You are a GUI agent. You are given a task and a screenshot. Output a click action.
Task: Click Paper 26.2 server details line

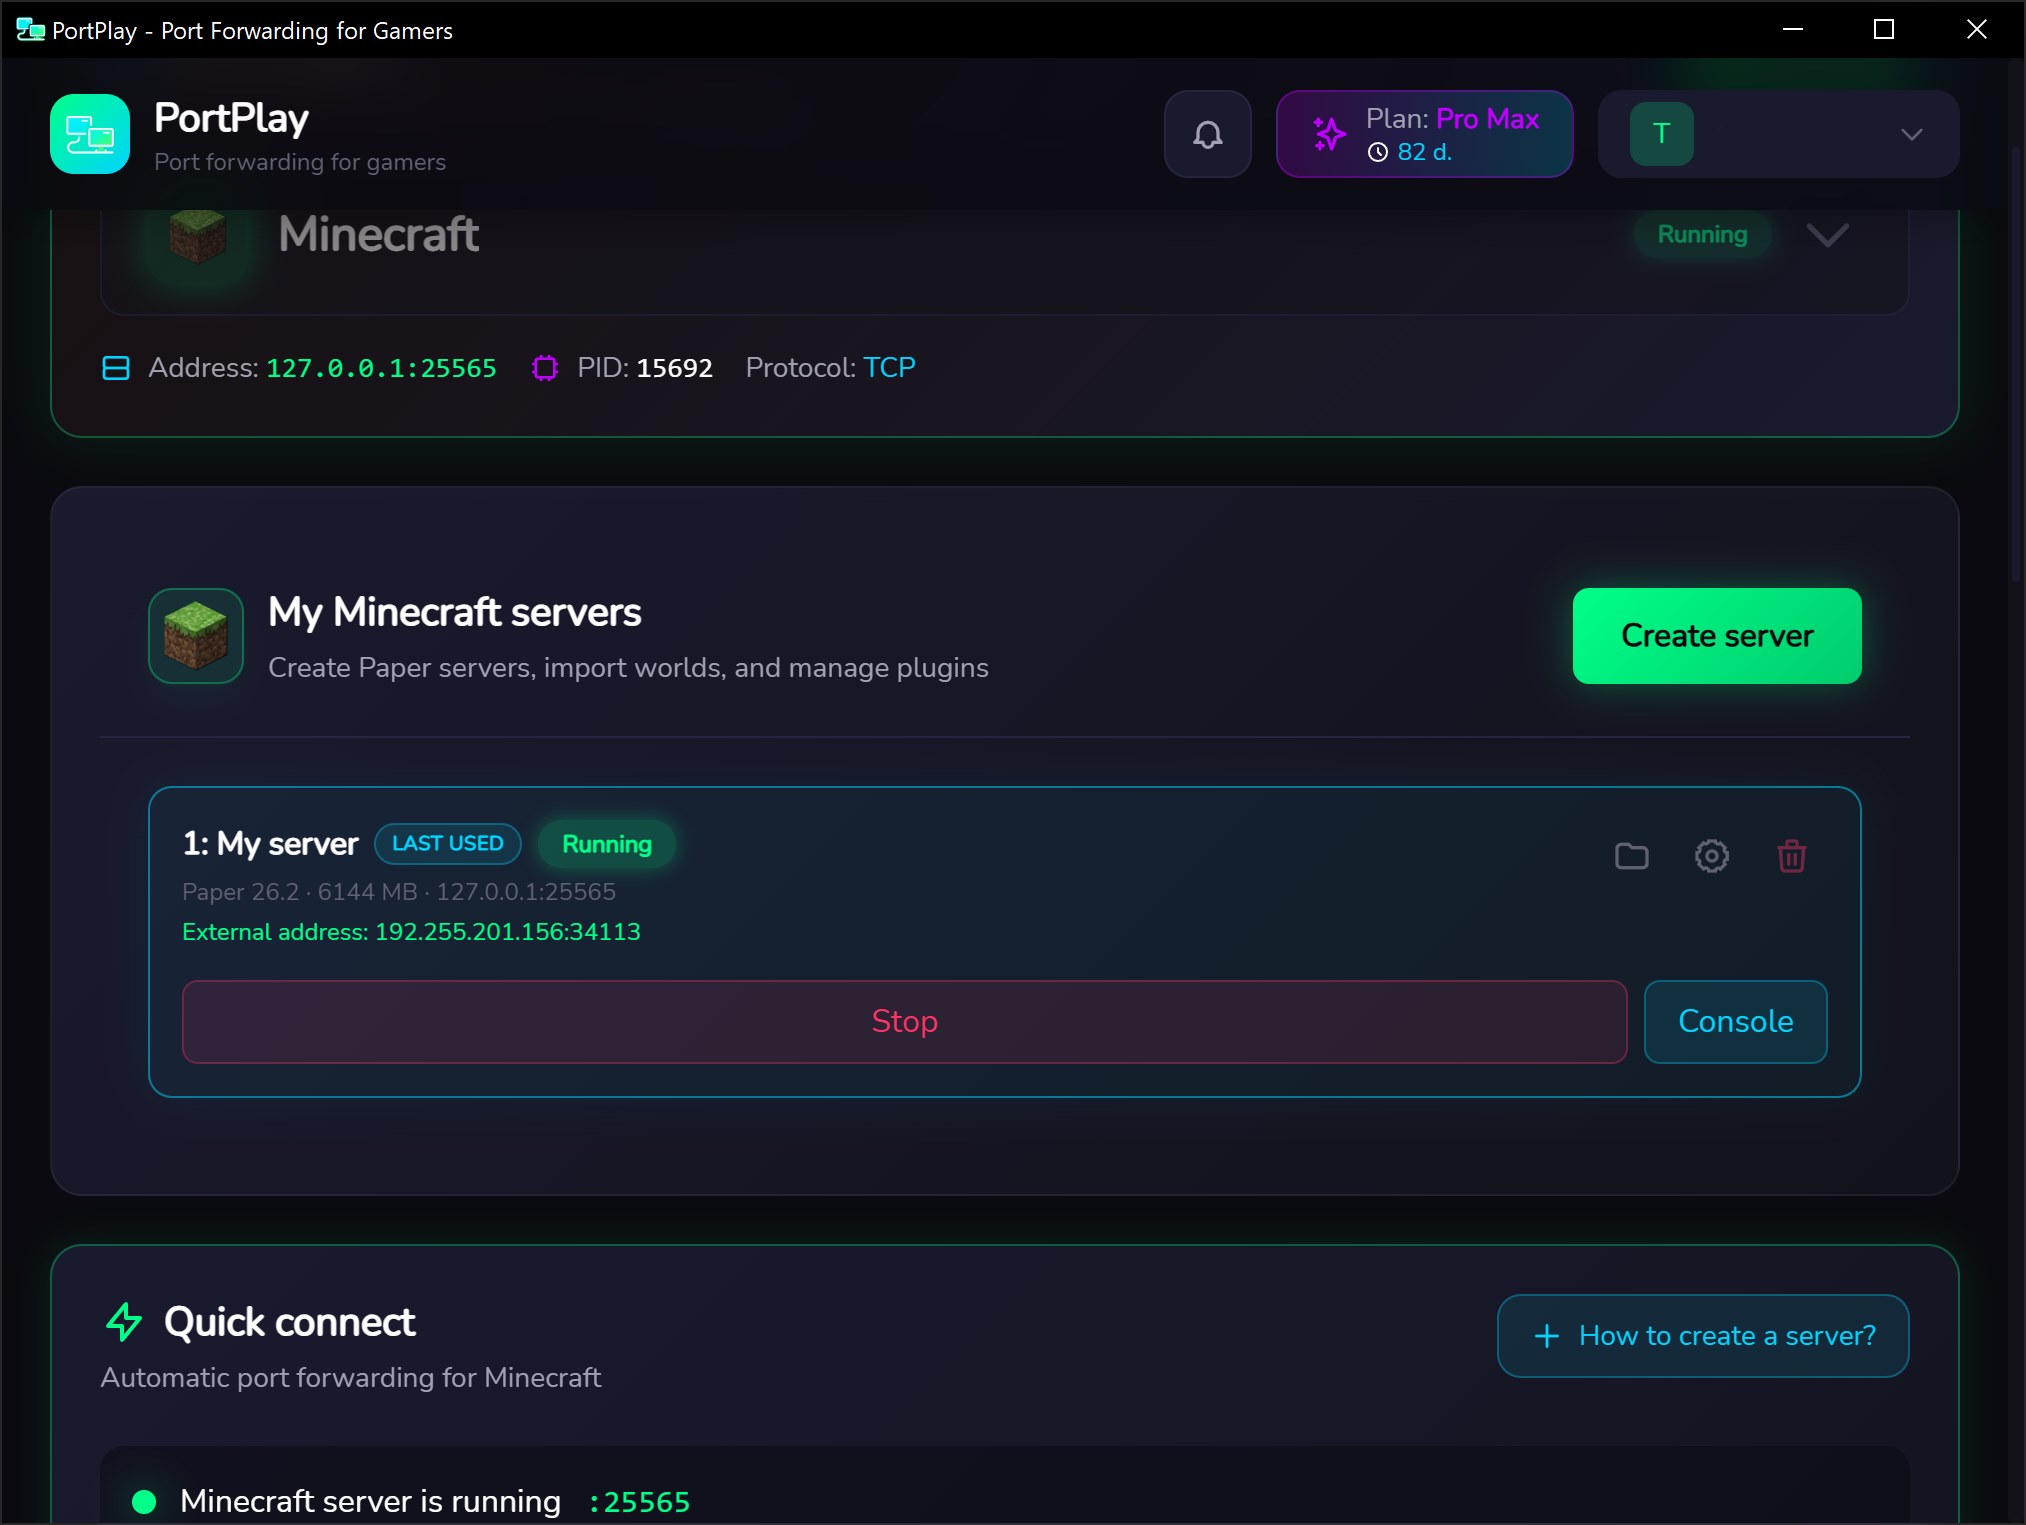(399, 892)
